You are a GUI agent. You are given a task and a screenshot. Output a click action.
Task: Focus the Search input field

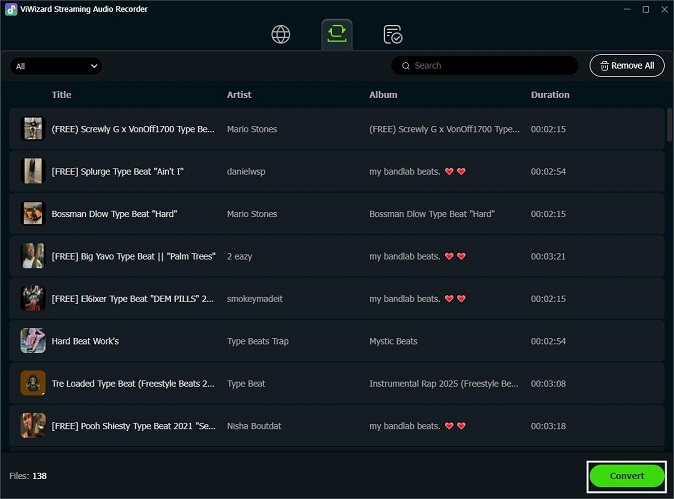484,66
